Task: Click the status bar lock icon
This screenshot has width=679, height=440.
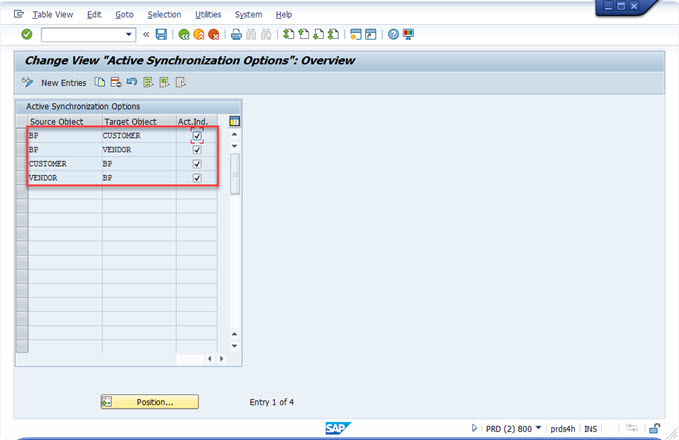Action: [654, 429]
